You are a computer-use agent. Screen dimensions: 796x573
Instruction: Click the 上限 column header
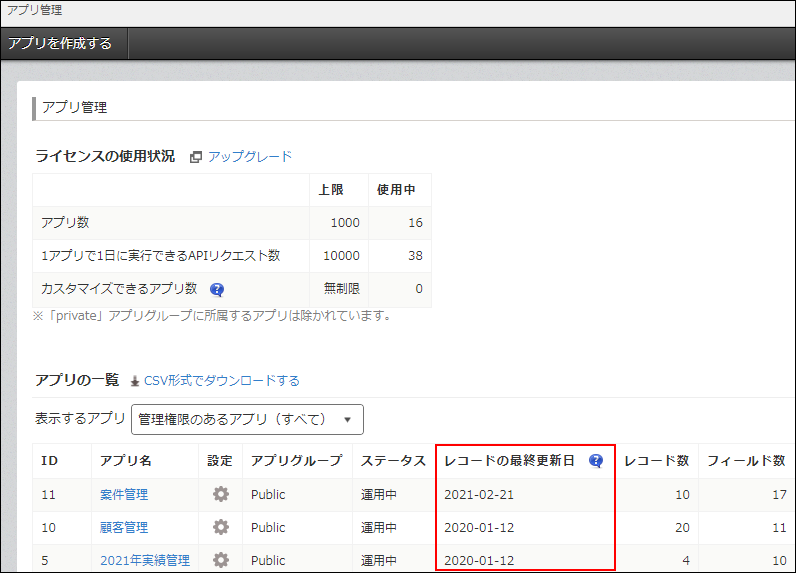click(x=331, y=190)
